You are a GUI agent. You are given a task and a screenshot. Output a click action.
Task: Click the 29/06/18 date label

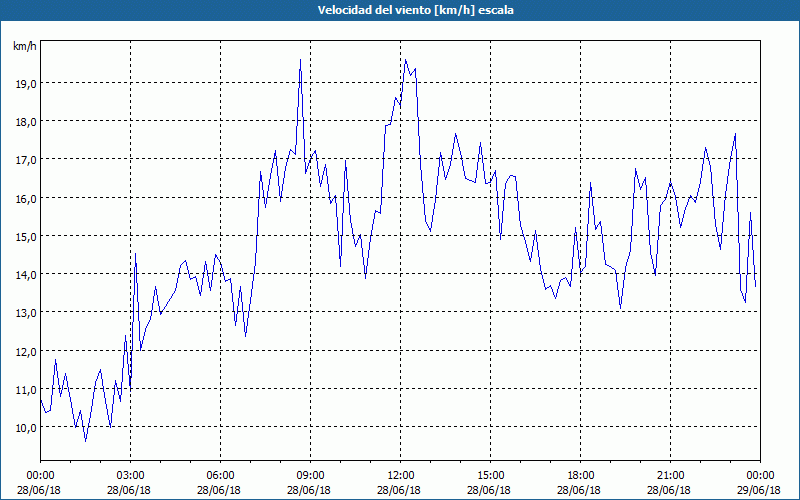pos(759,490)
